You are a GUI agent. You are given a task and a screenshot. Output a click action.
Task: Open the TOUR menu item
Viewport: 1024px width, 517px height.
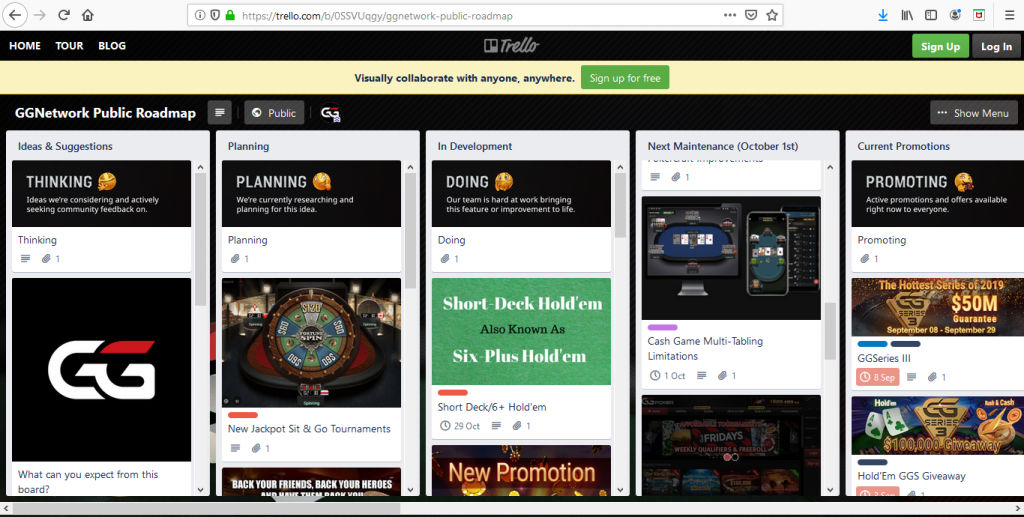click(x=69, y=46)
